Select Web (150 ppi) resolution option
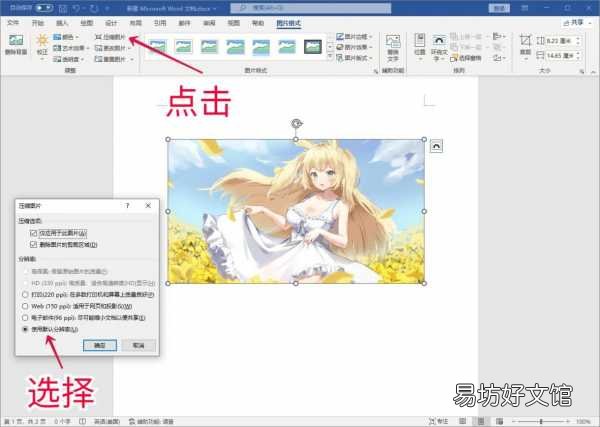600x427 pixels. point(25,306)
